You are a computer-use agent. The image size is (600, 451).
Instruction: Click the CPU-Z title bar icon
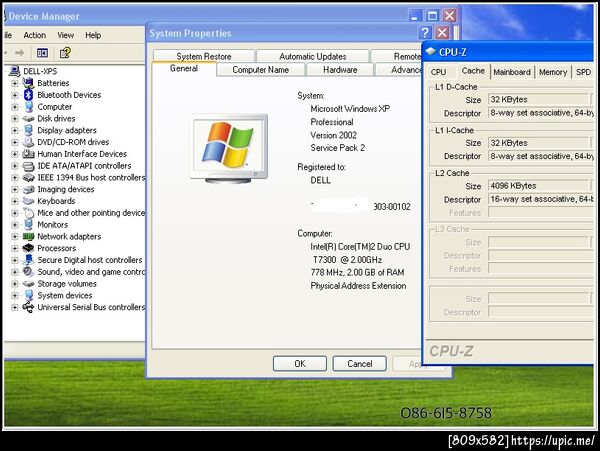(431, 51)
